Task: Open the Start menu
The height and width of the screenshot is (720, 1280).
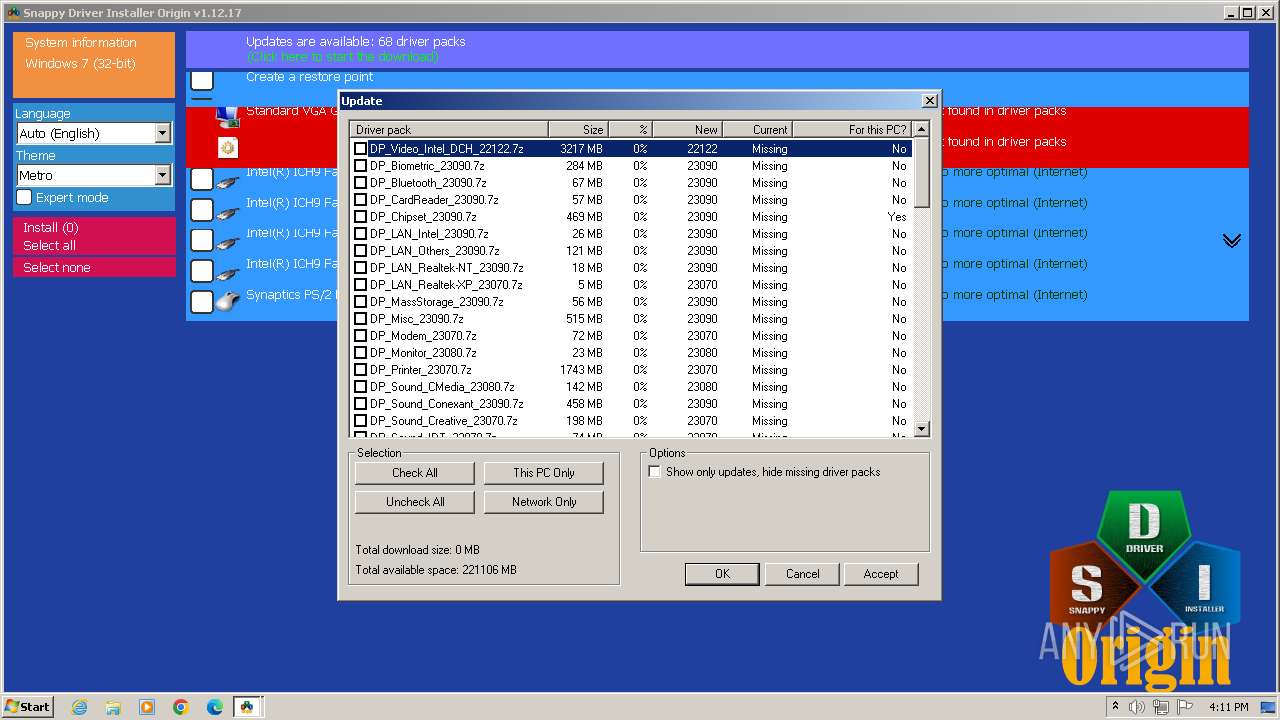Action: (x=28, y=706)
